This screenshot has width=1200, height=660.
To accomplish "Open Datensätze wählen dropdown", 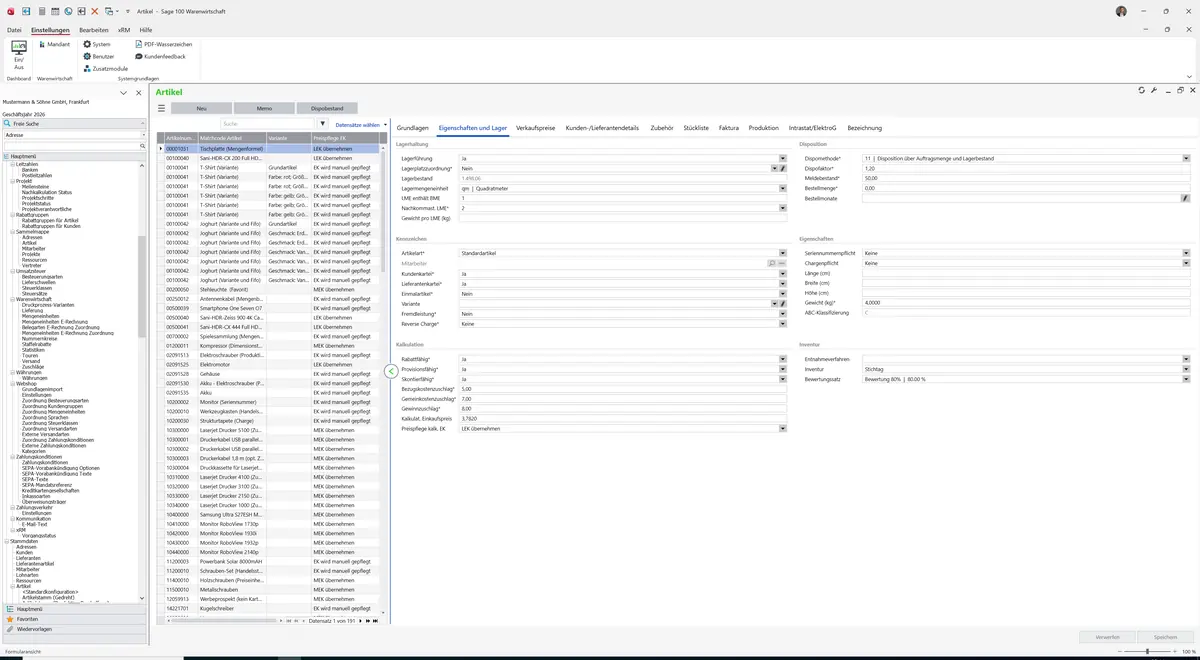I will [x=361, y=125].
